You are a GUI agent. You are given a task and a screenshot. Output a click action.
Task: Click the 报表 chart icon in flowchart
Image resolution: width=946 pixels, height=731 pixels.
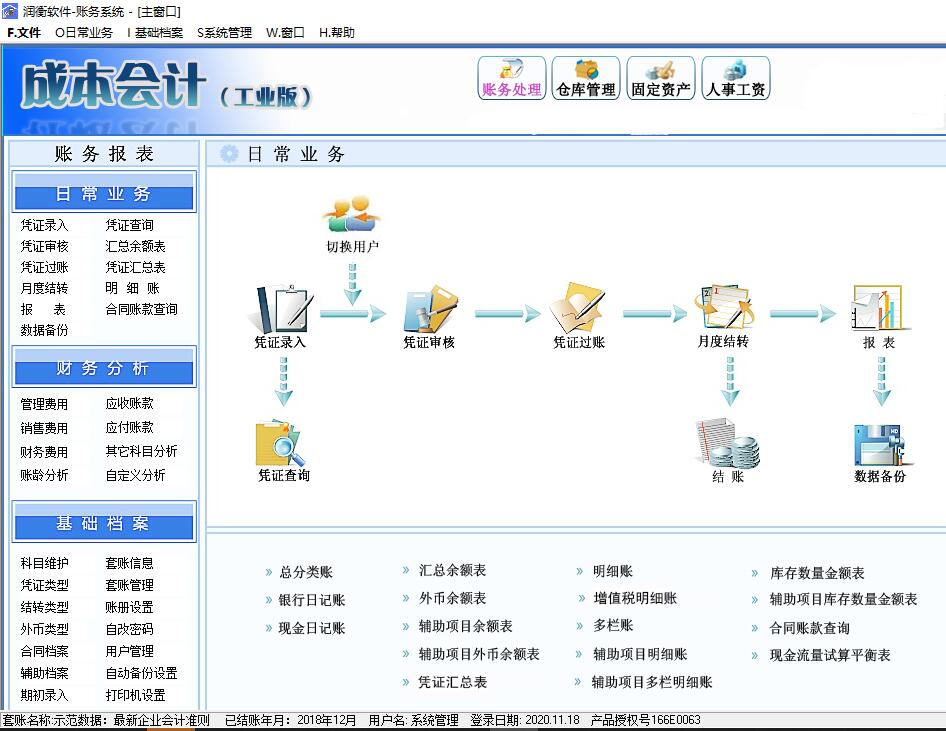pos(878,309)
